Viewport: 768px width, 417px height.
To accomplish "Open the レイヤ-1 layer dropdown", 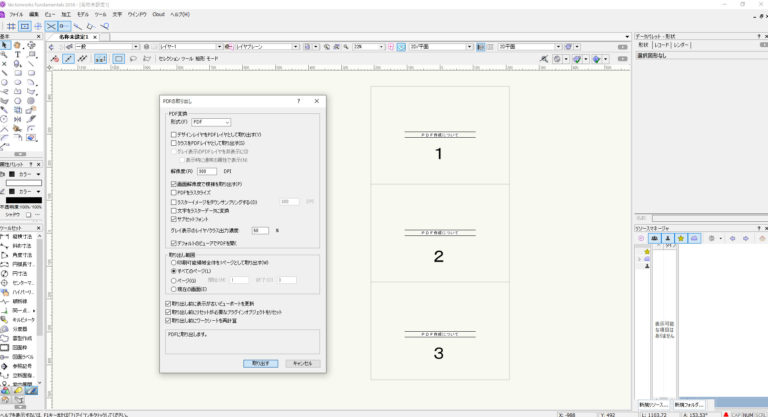I will point(188,47).
